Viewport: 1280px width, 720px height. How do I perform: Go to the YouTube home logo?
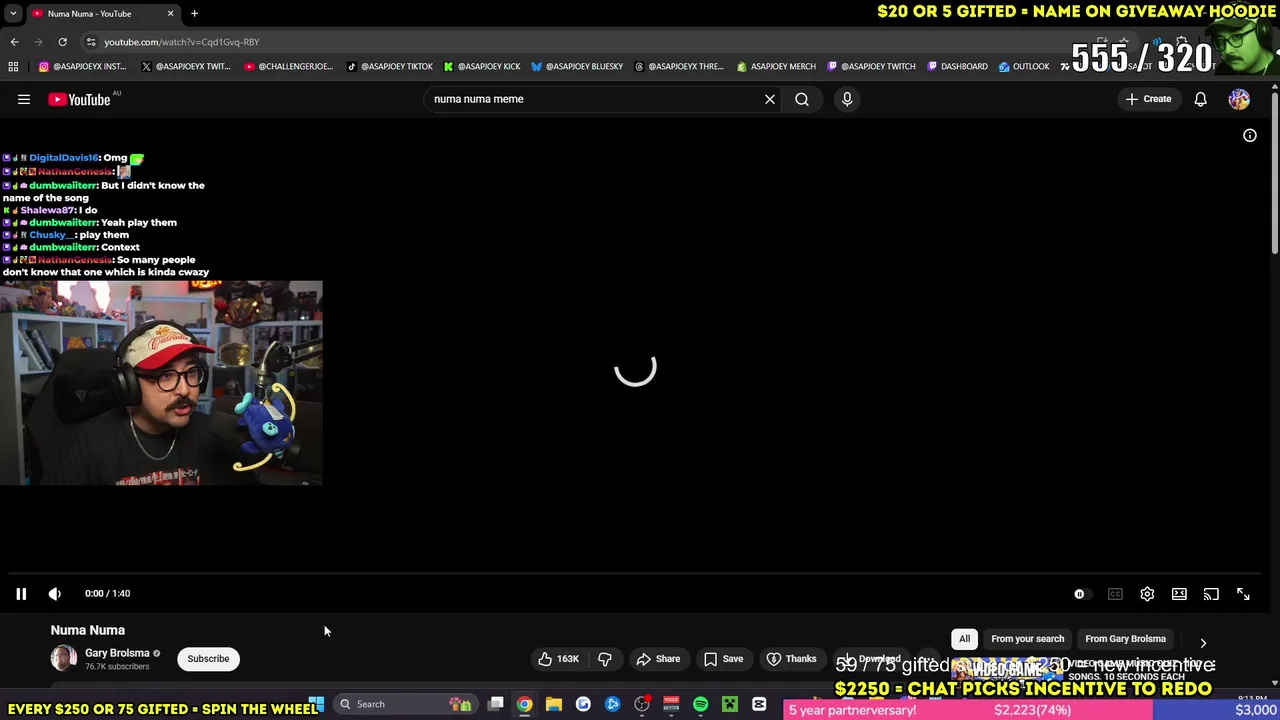click(x=79, y=99)
